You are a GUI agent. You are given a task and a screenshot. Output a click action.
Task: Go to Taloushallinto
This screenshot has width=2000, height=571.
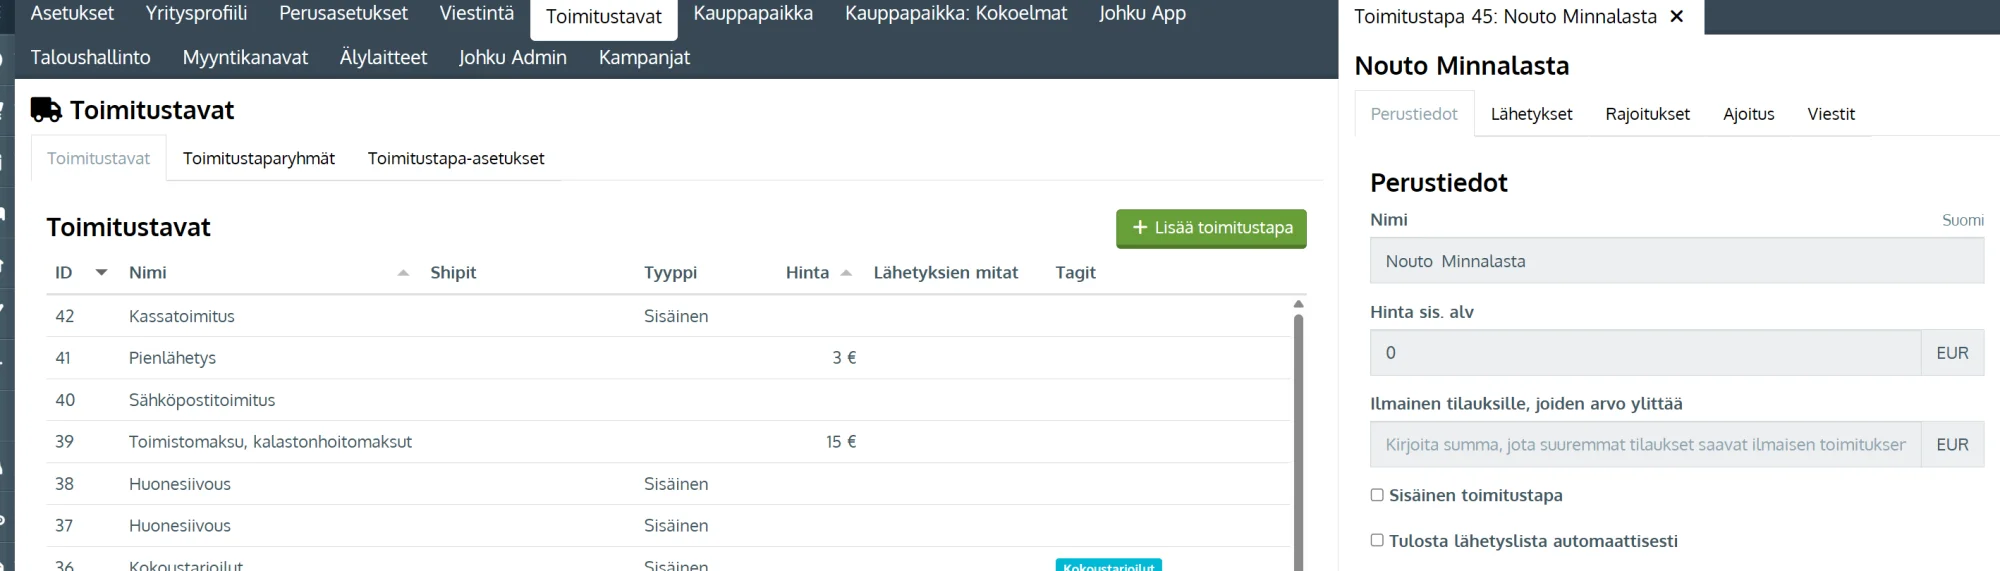91,58
